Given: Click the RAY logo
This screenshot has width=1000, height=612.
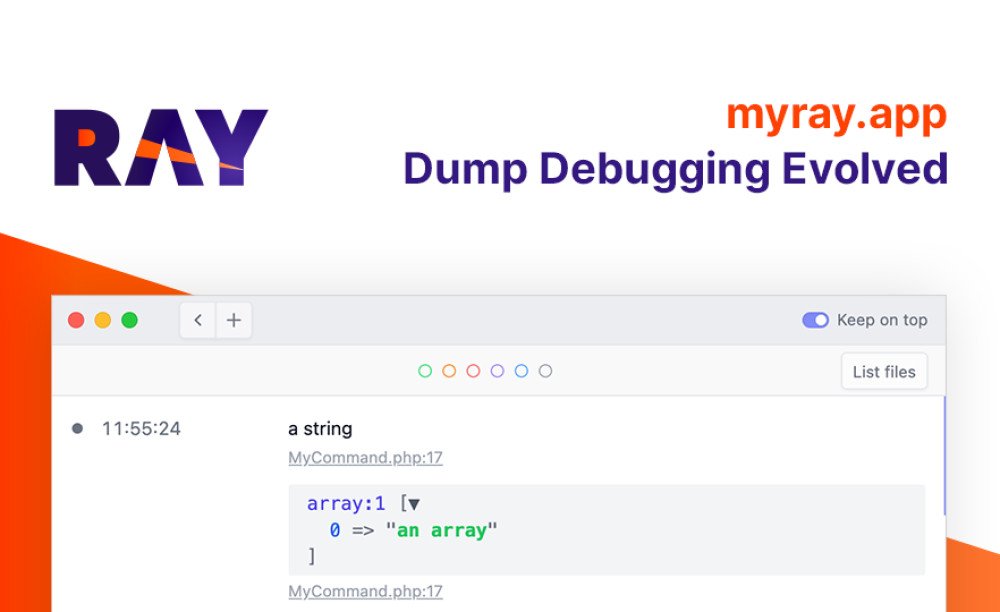Looking at the screenshot, I should tap(161, 147).
